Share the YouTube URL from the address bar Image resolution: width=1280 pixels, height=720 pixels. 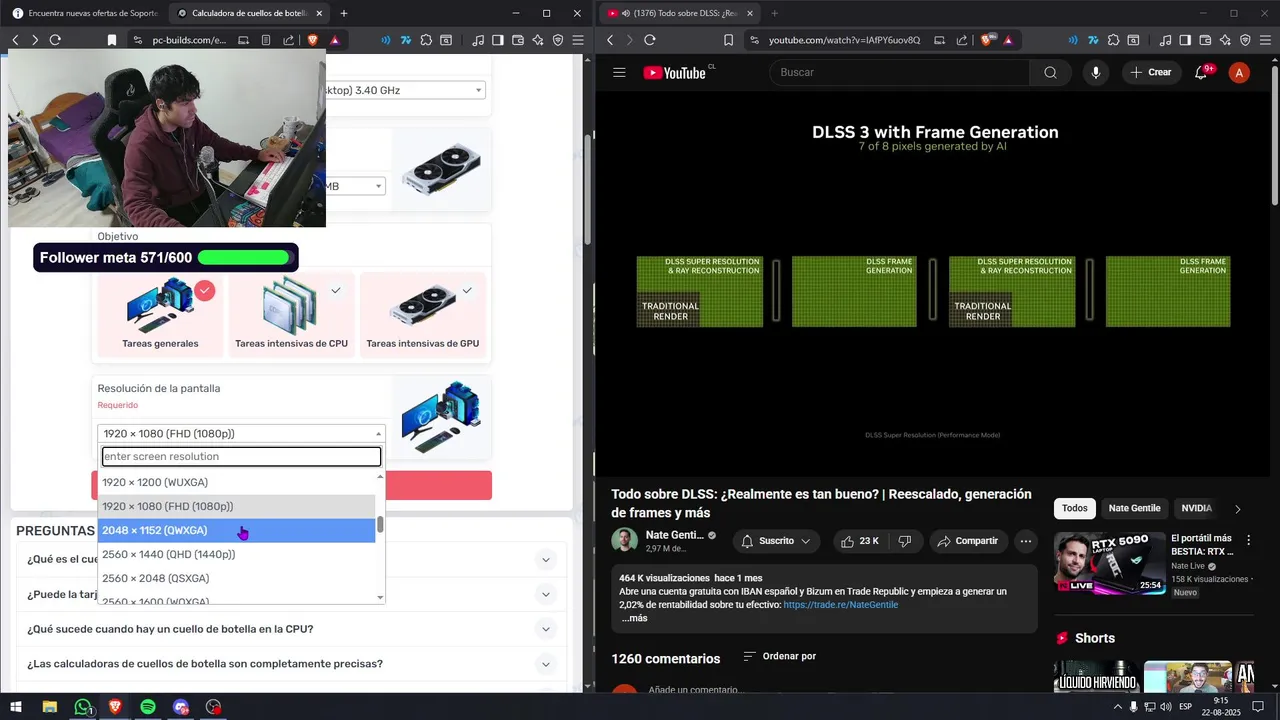(x=961, y=40)
